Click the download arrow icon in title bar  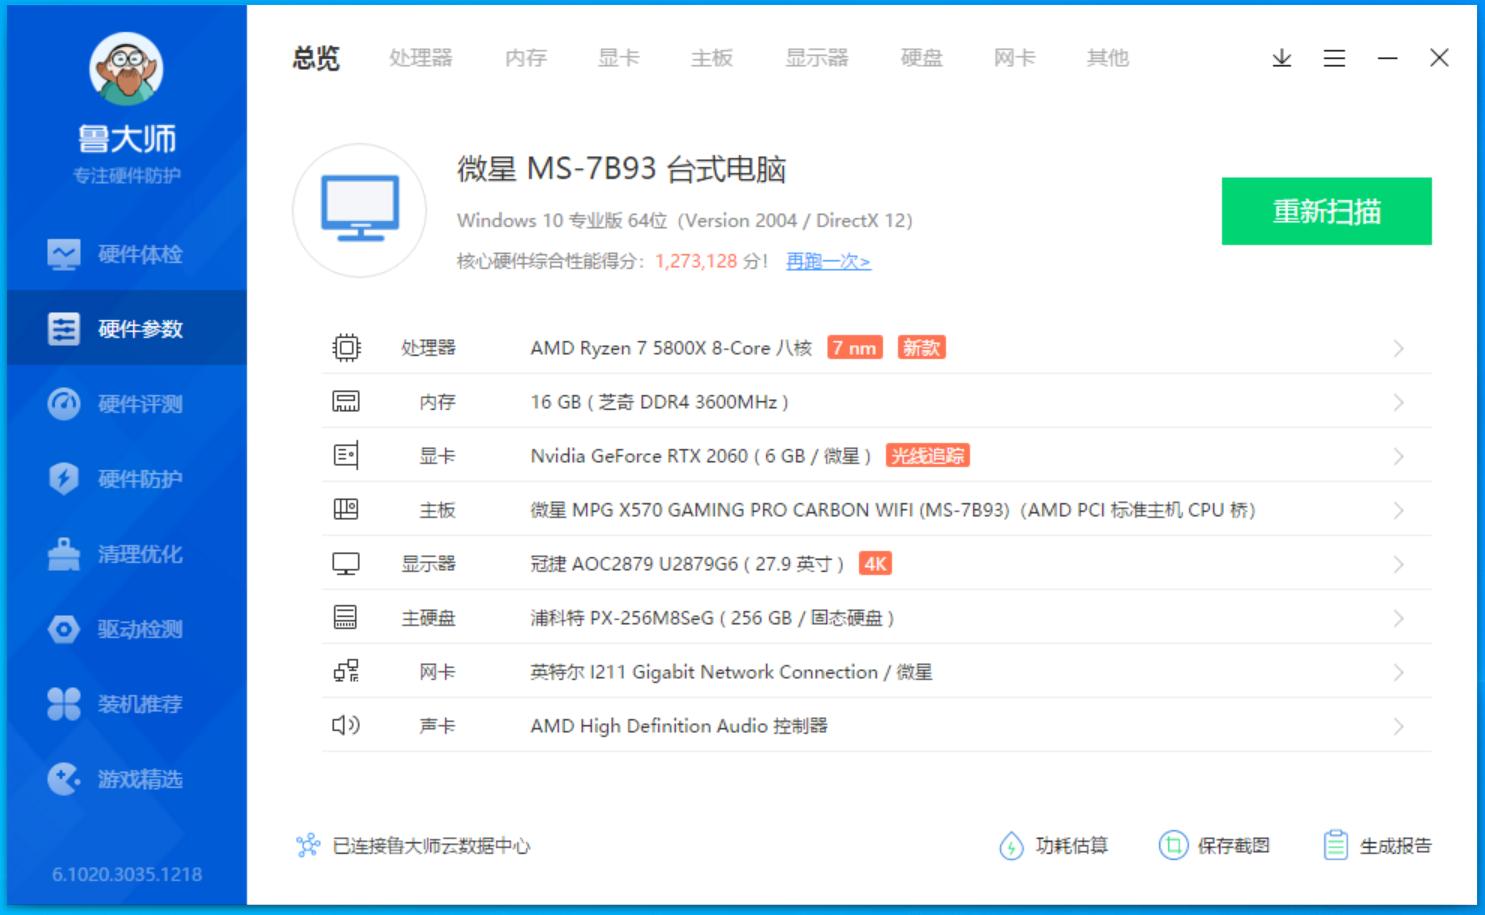pos(1280,58)
